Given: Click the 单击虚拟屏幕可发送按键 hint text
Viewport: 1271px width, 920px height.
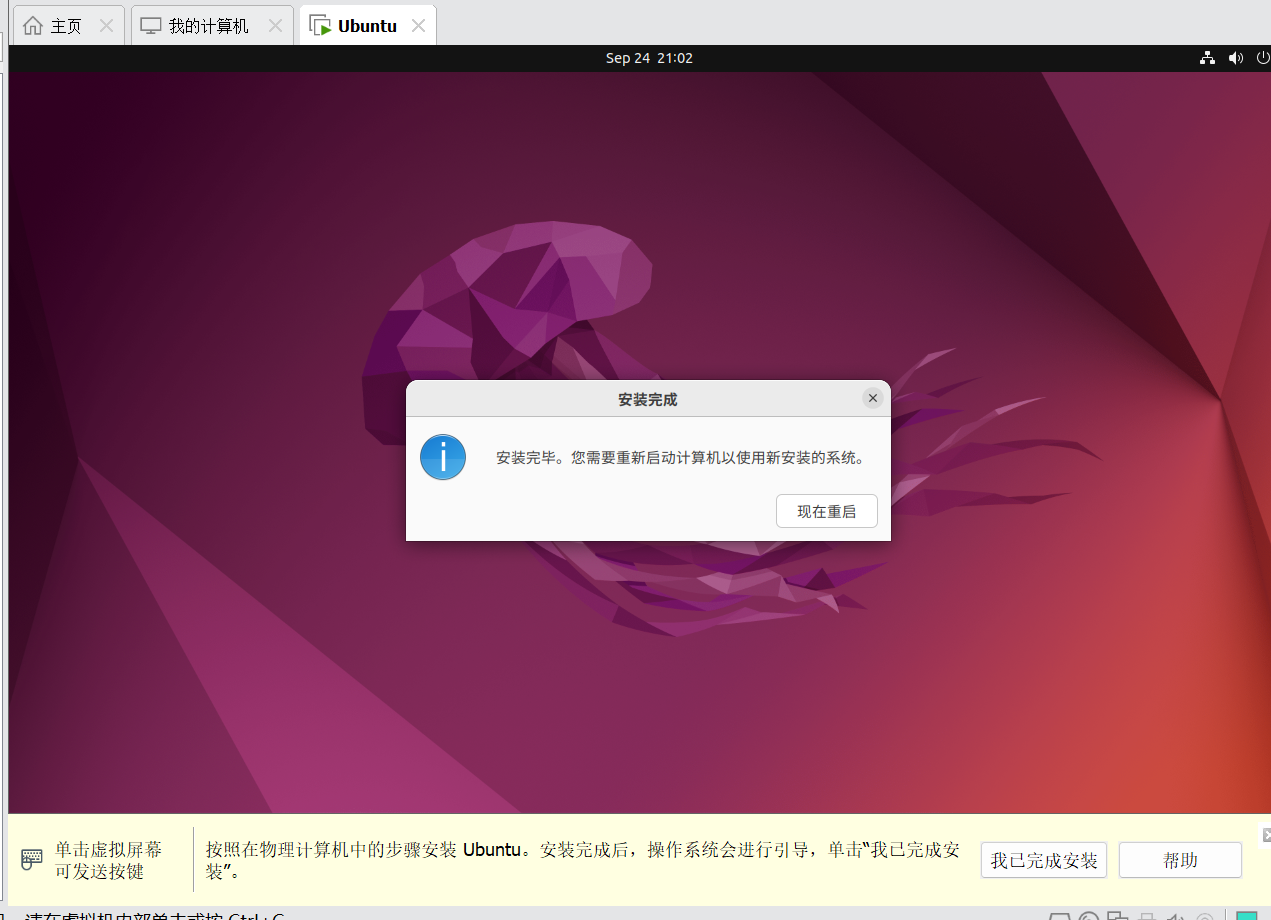Looking at the screenshot, I should [x=108, y=860].
